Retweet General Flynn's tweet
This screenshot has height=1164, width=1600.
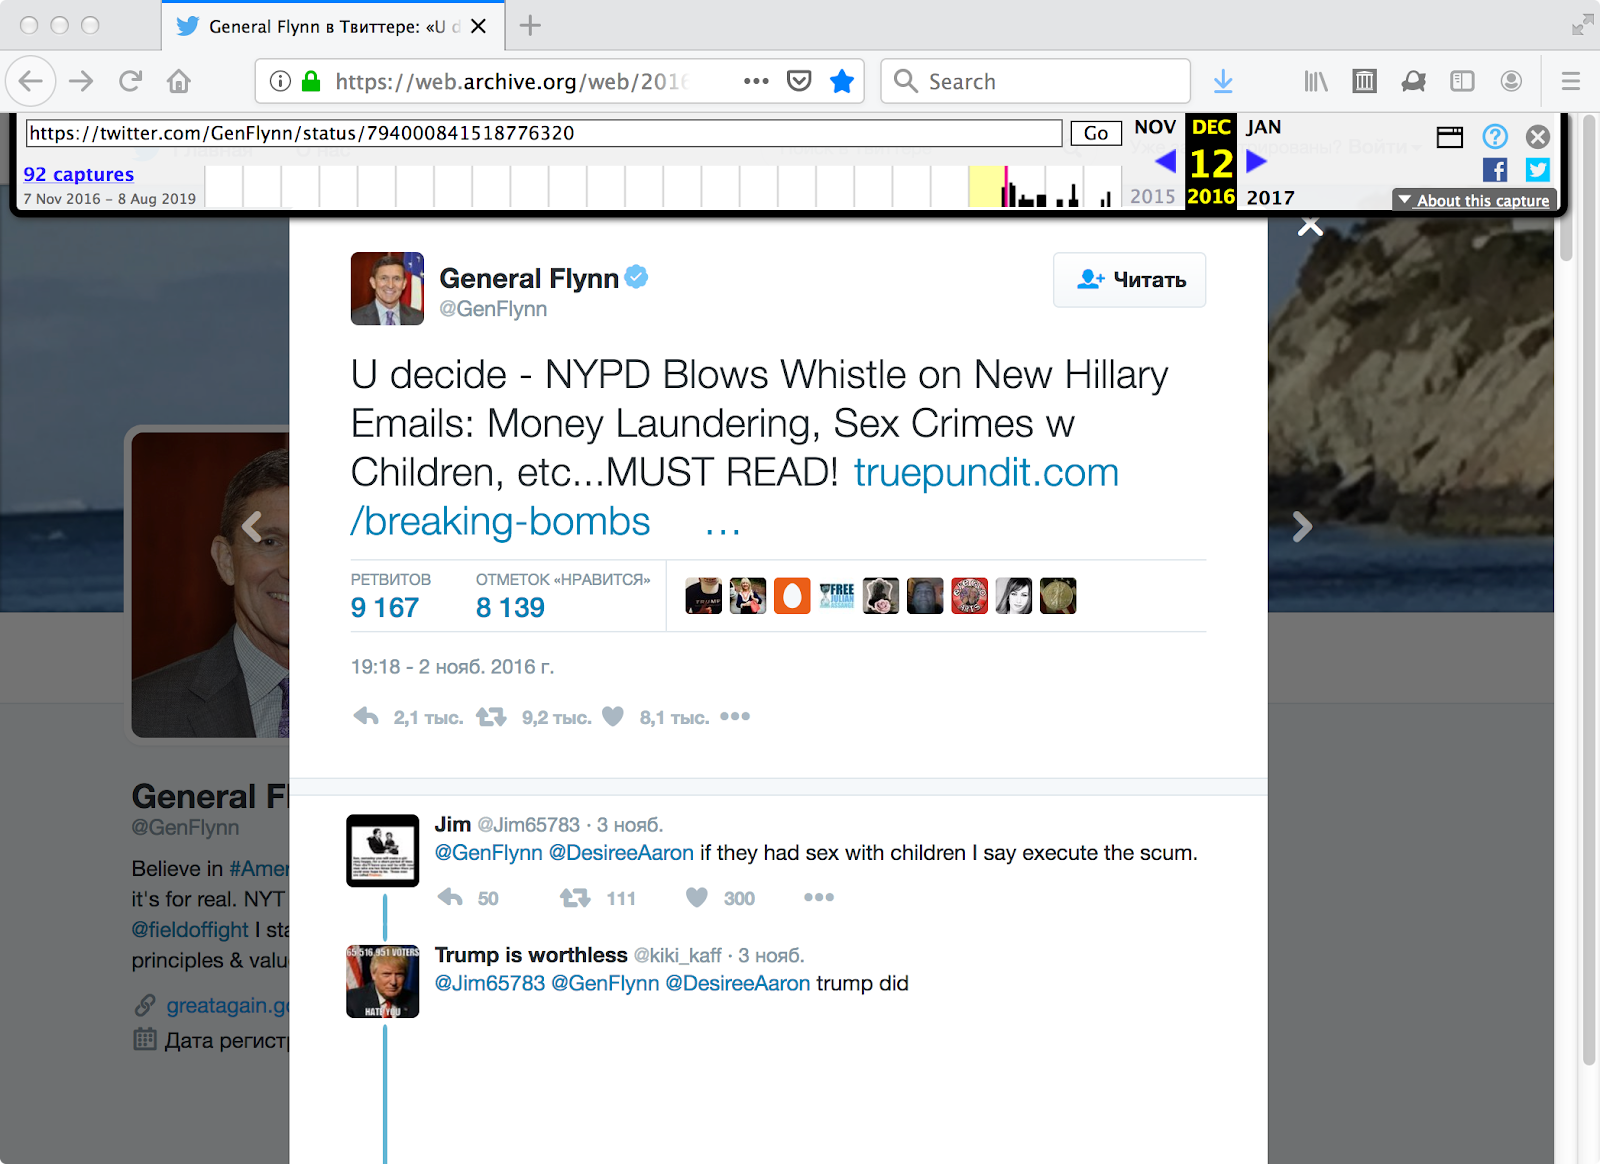point(491,716)
